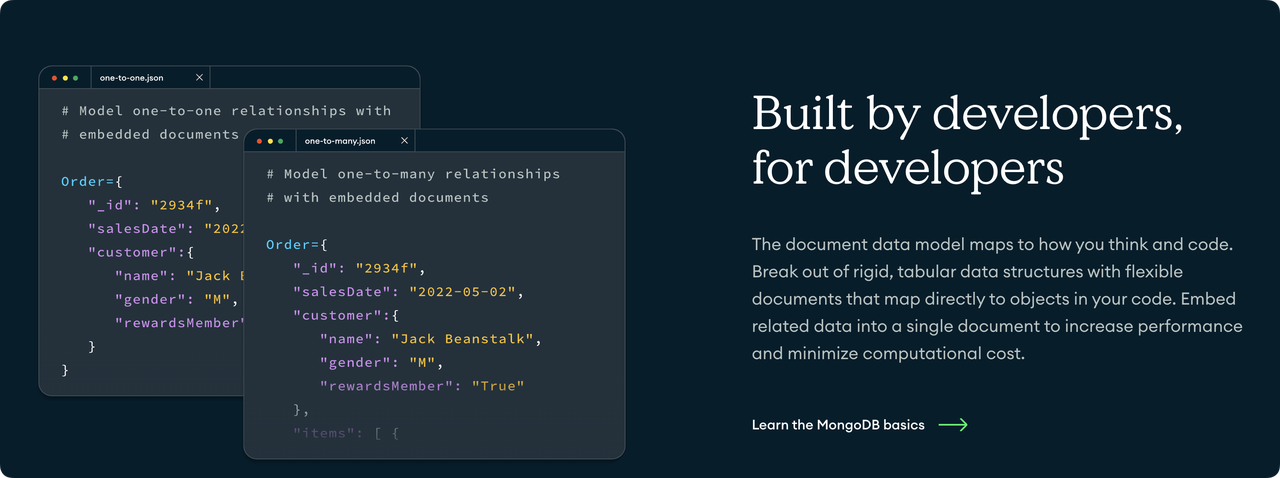Click yellow dot in one-to-many.json window
Viewport: 1280px width, 478px height.
(x=270, y=141)
